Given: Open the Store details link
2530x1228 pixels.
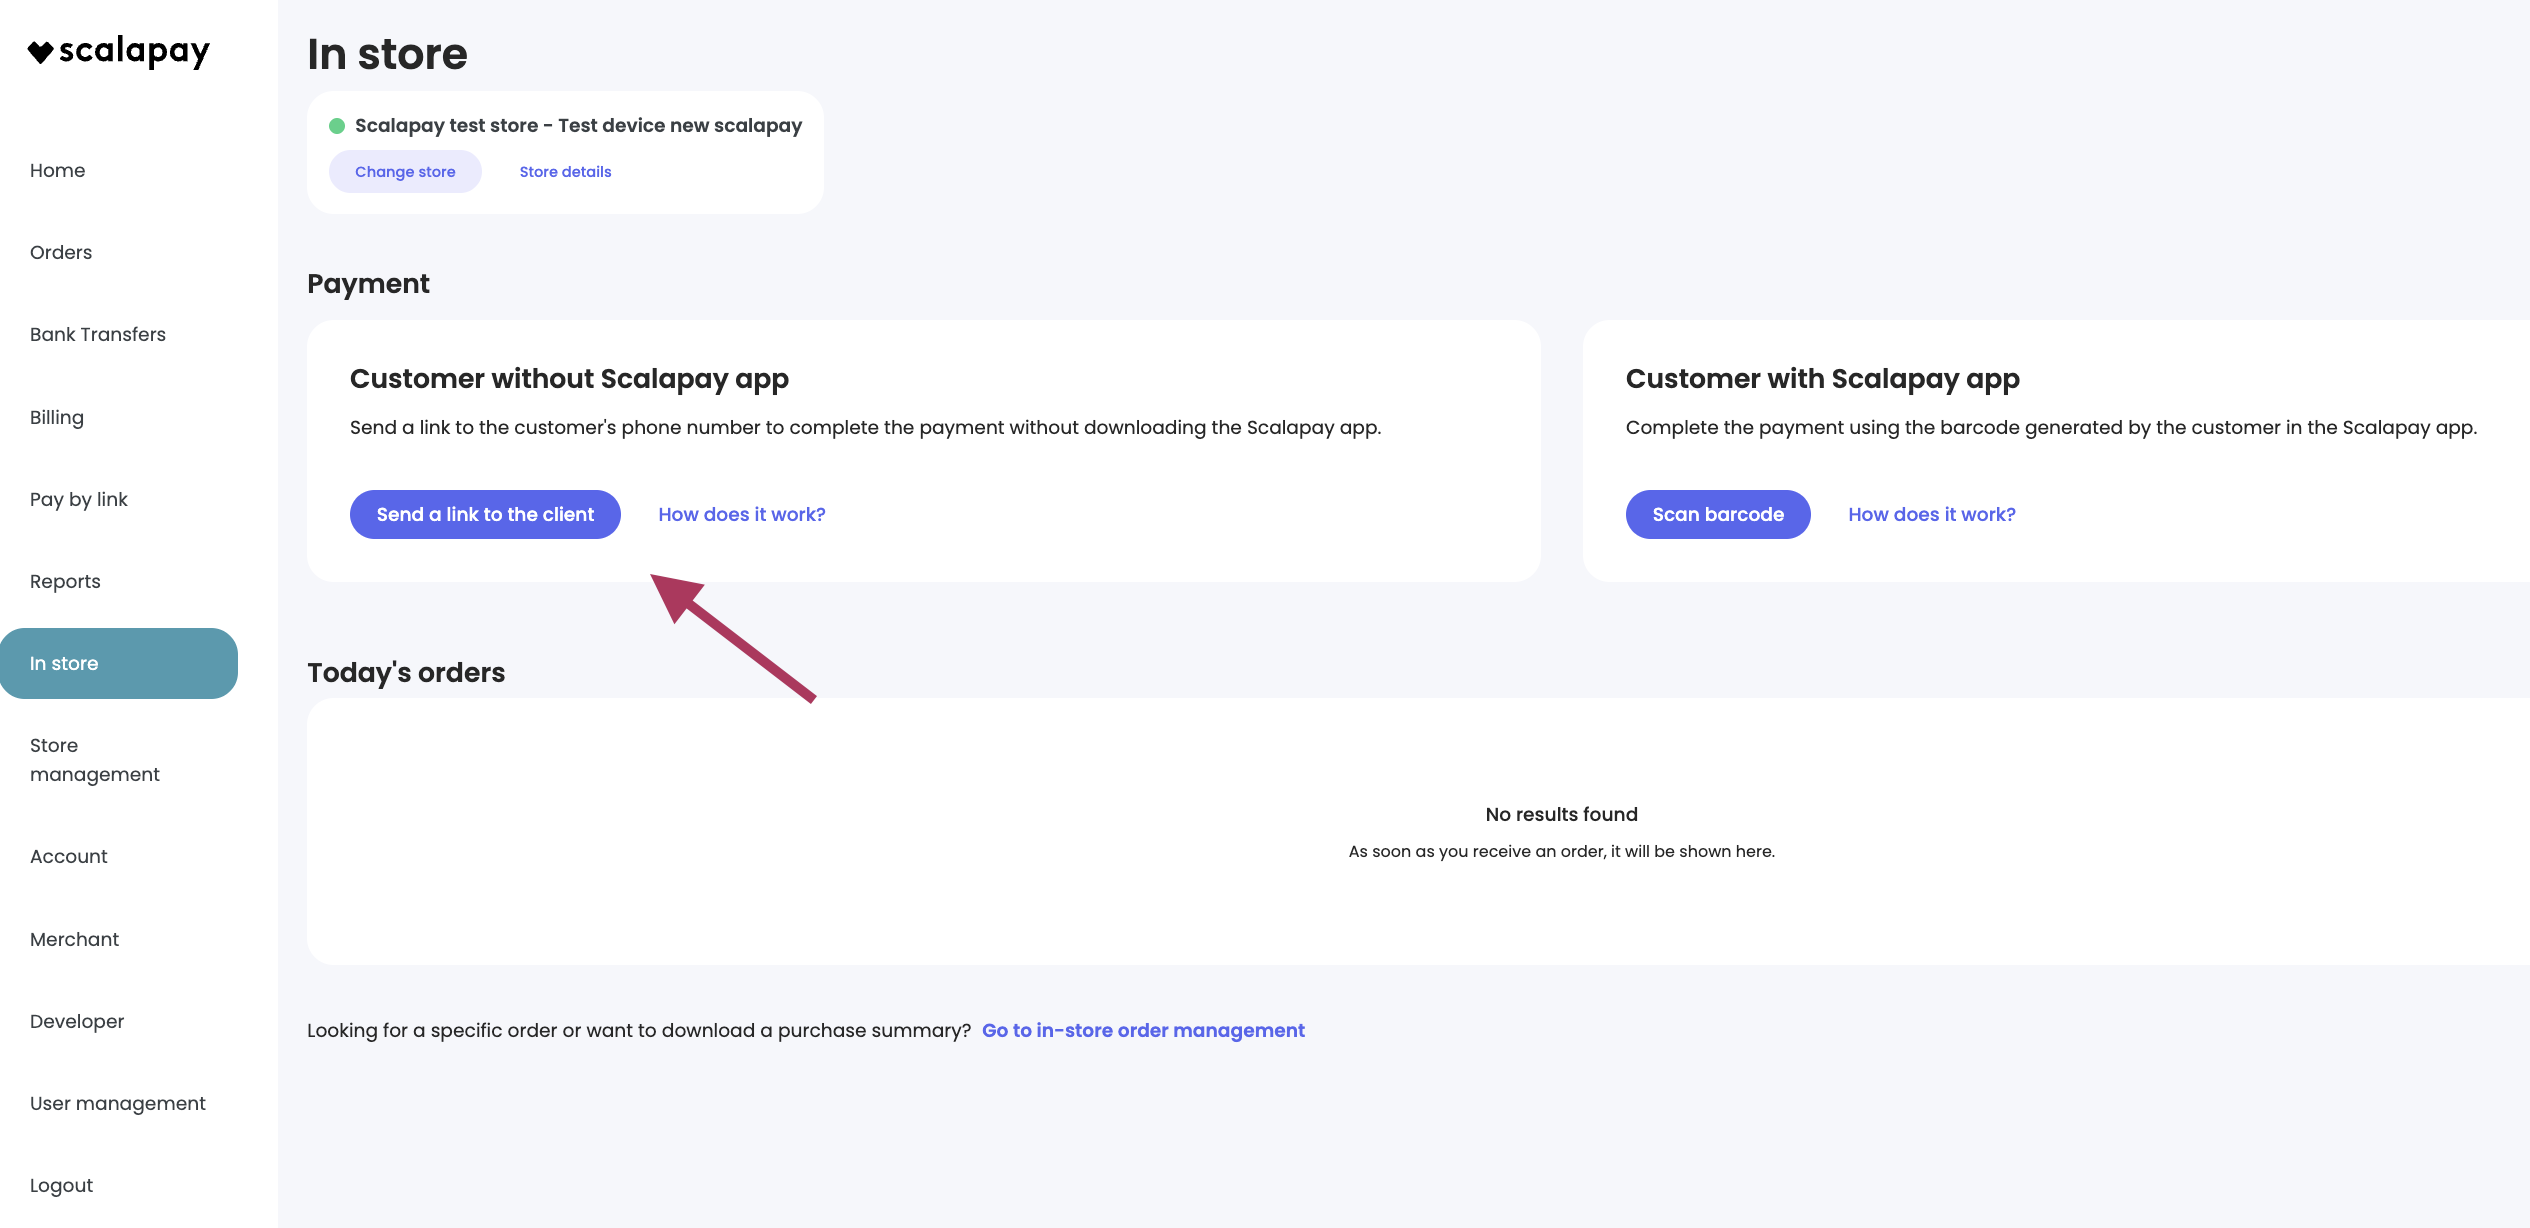Looking at the screenshot, I should point(565,172).
